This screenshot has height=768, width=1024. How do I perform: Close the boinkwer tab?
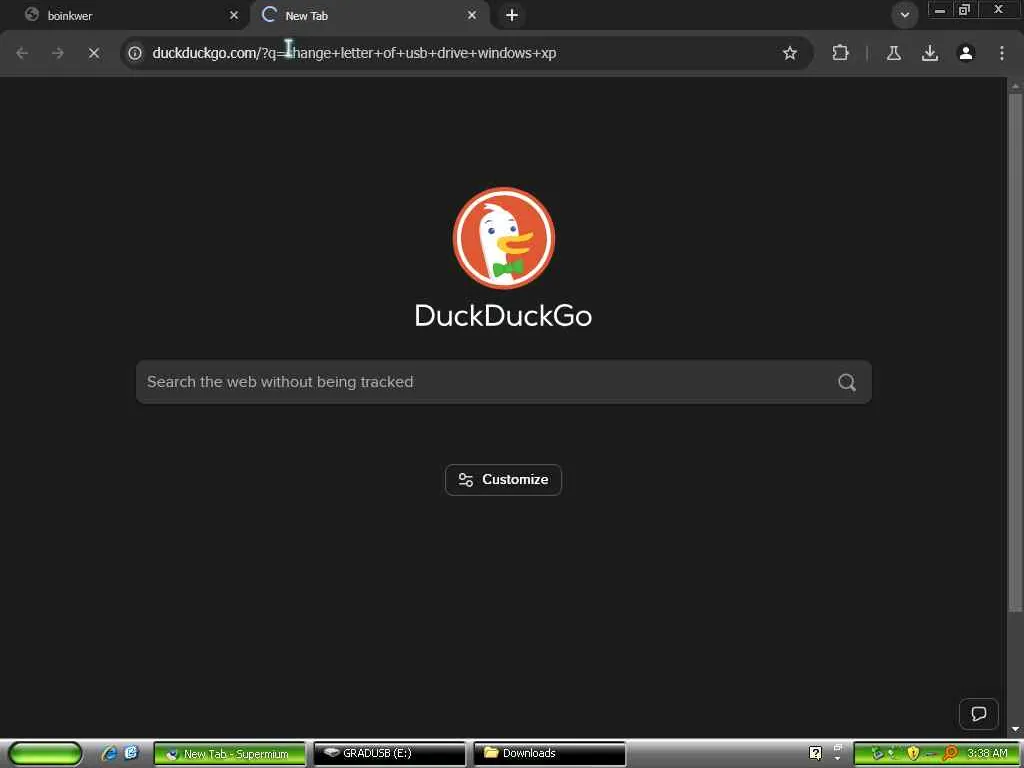pyautogui.click(x=234, y=16)
